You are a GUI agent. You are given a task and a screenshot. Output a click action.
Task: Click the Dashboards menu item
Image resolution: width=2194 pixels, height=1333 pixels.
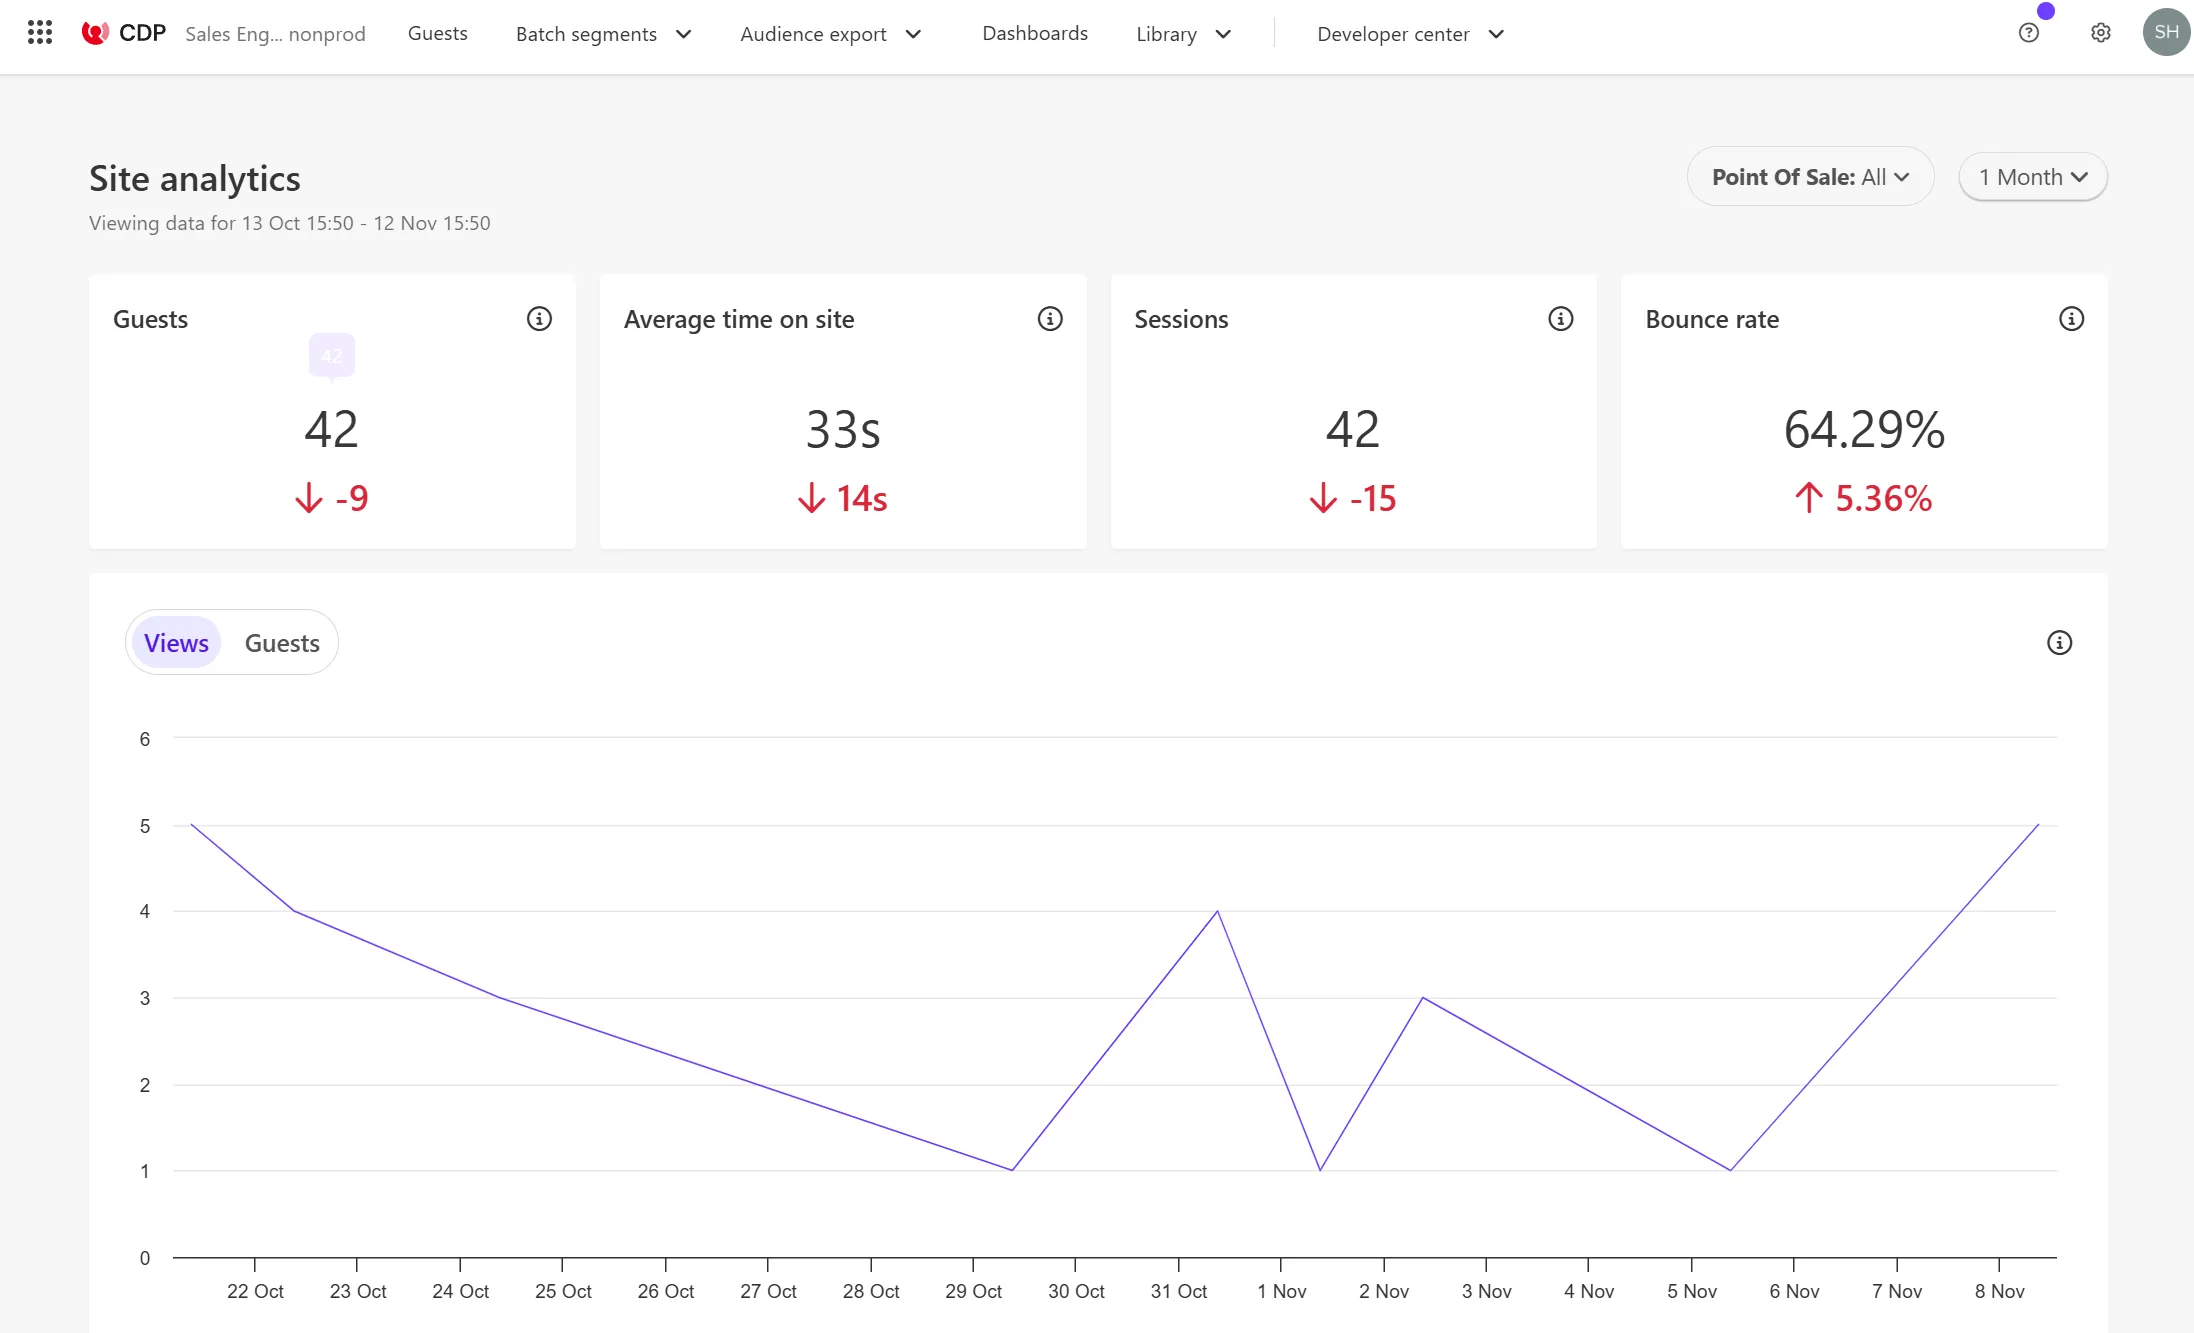pyautogui.click(x=1033, y=33)
